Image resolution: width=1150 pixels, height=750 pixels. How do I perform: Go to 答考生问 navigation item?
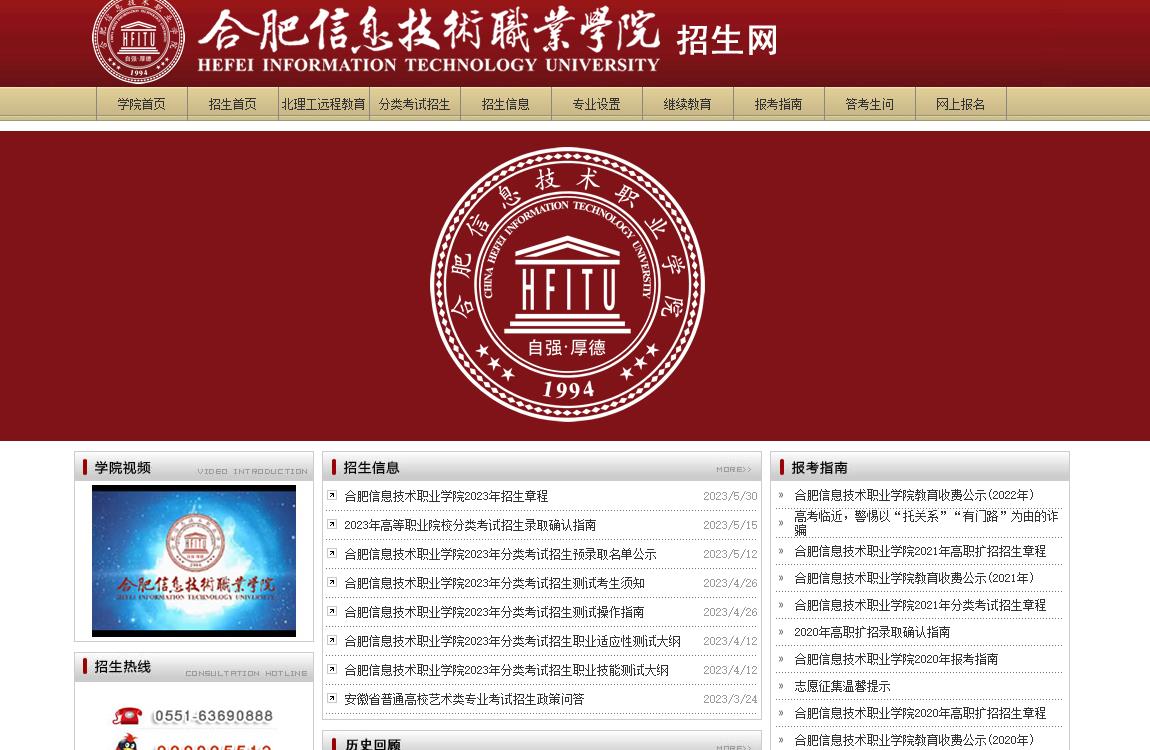tap(869, 104)
